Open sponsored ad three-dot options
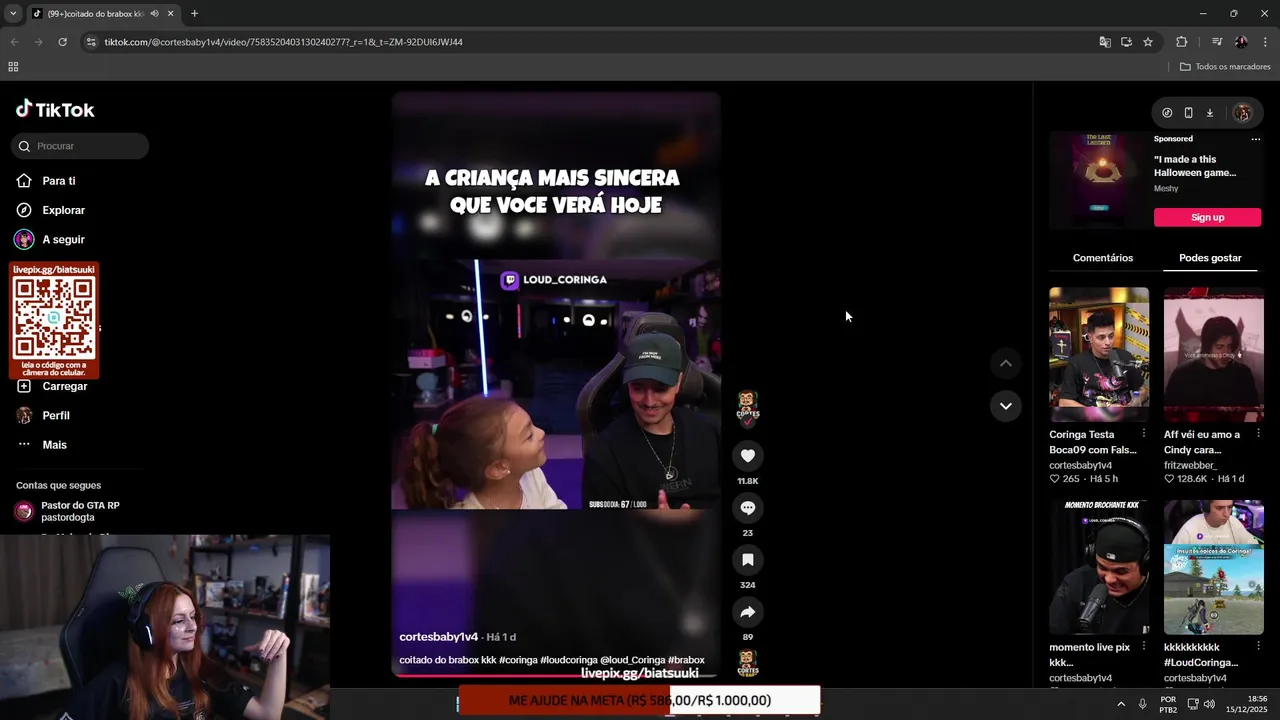1280x720 pixels. (1256, 139)
